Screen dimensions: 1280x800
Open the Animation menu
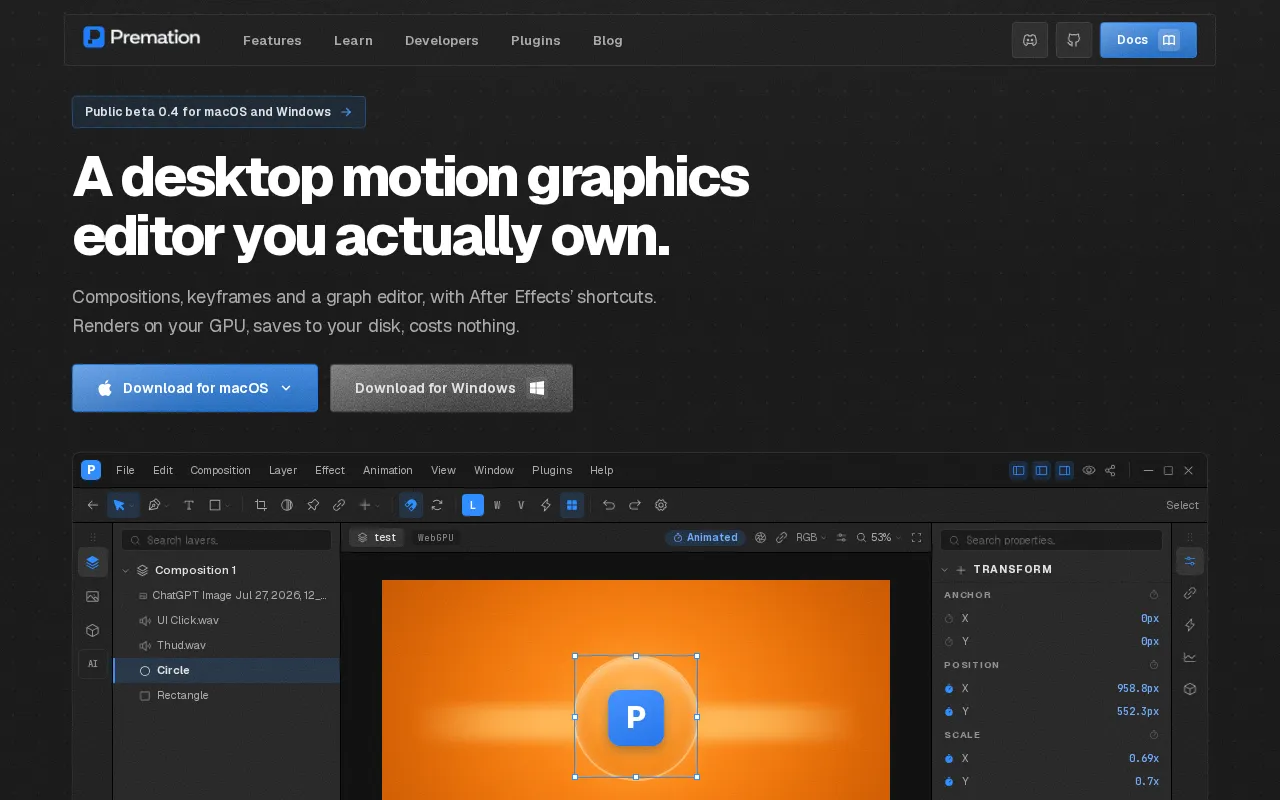[x=388, y=470]
